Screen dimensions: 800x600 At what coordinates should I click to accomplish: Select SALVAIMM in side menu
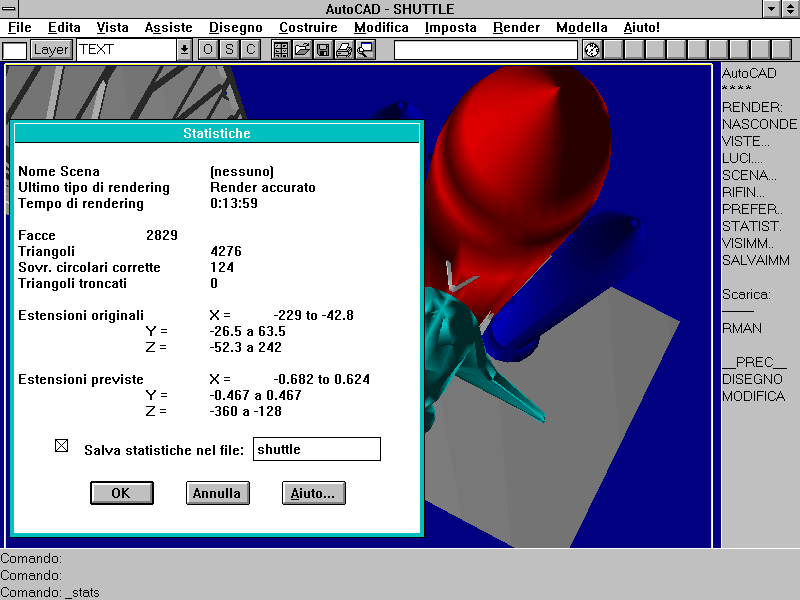tap(756, 260)
